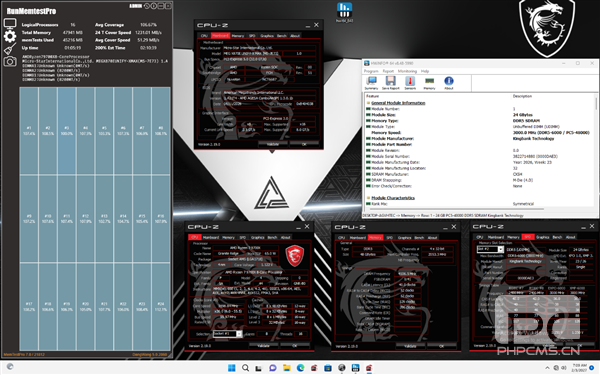Click the Memory Speed row in HWiNFO

pos(478,132)
